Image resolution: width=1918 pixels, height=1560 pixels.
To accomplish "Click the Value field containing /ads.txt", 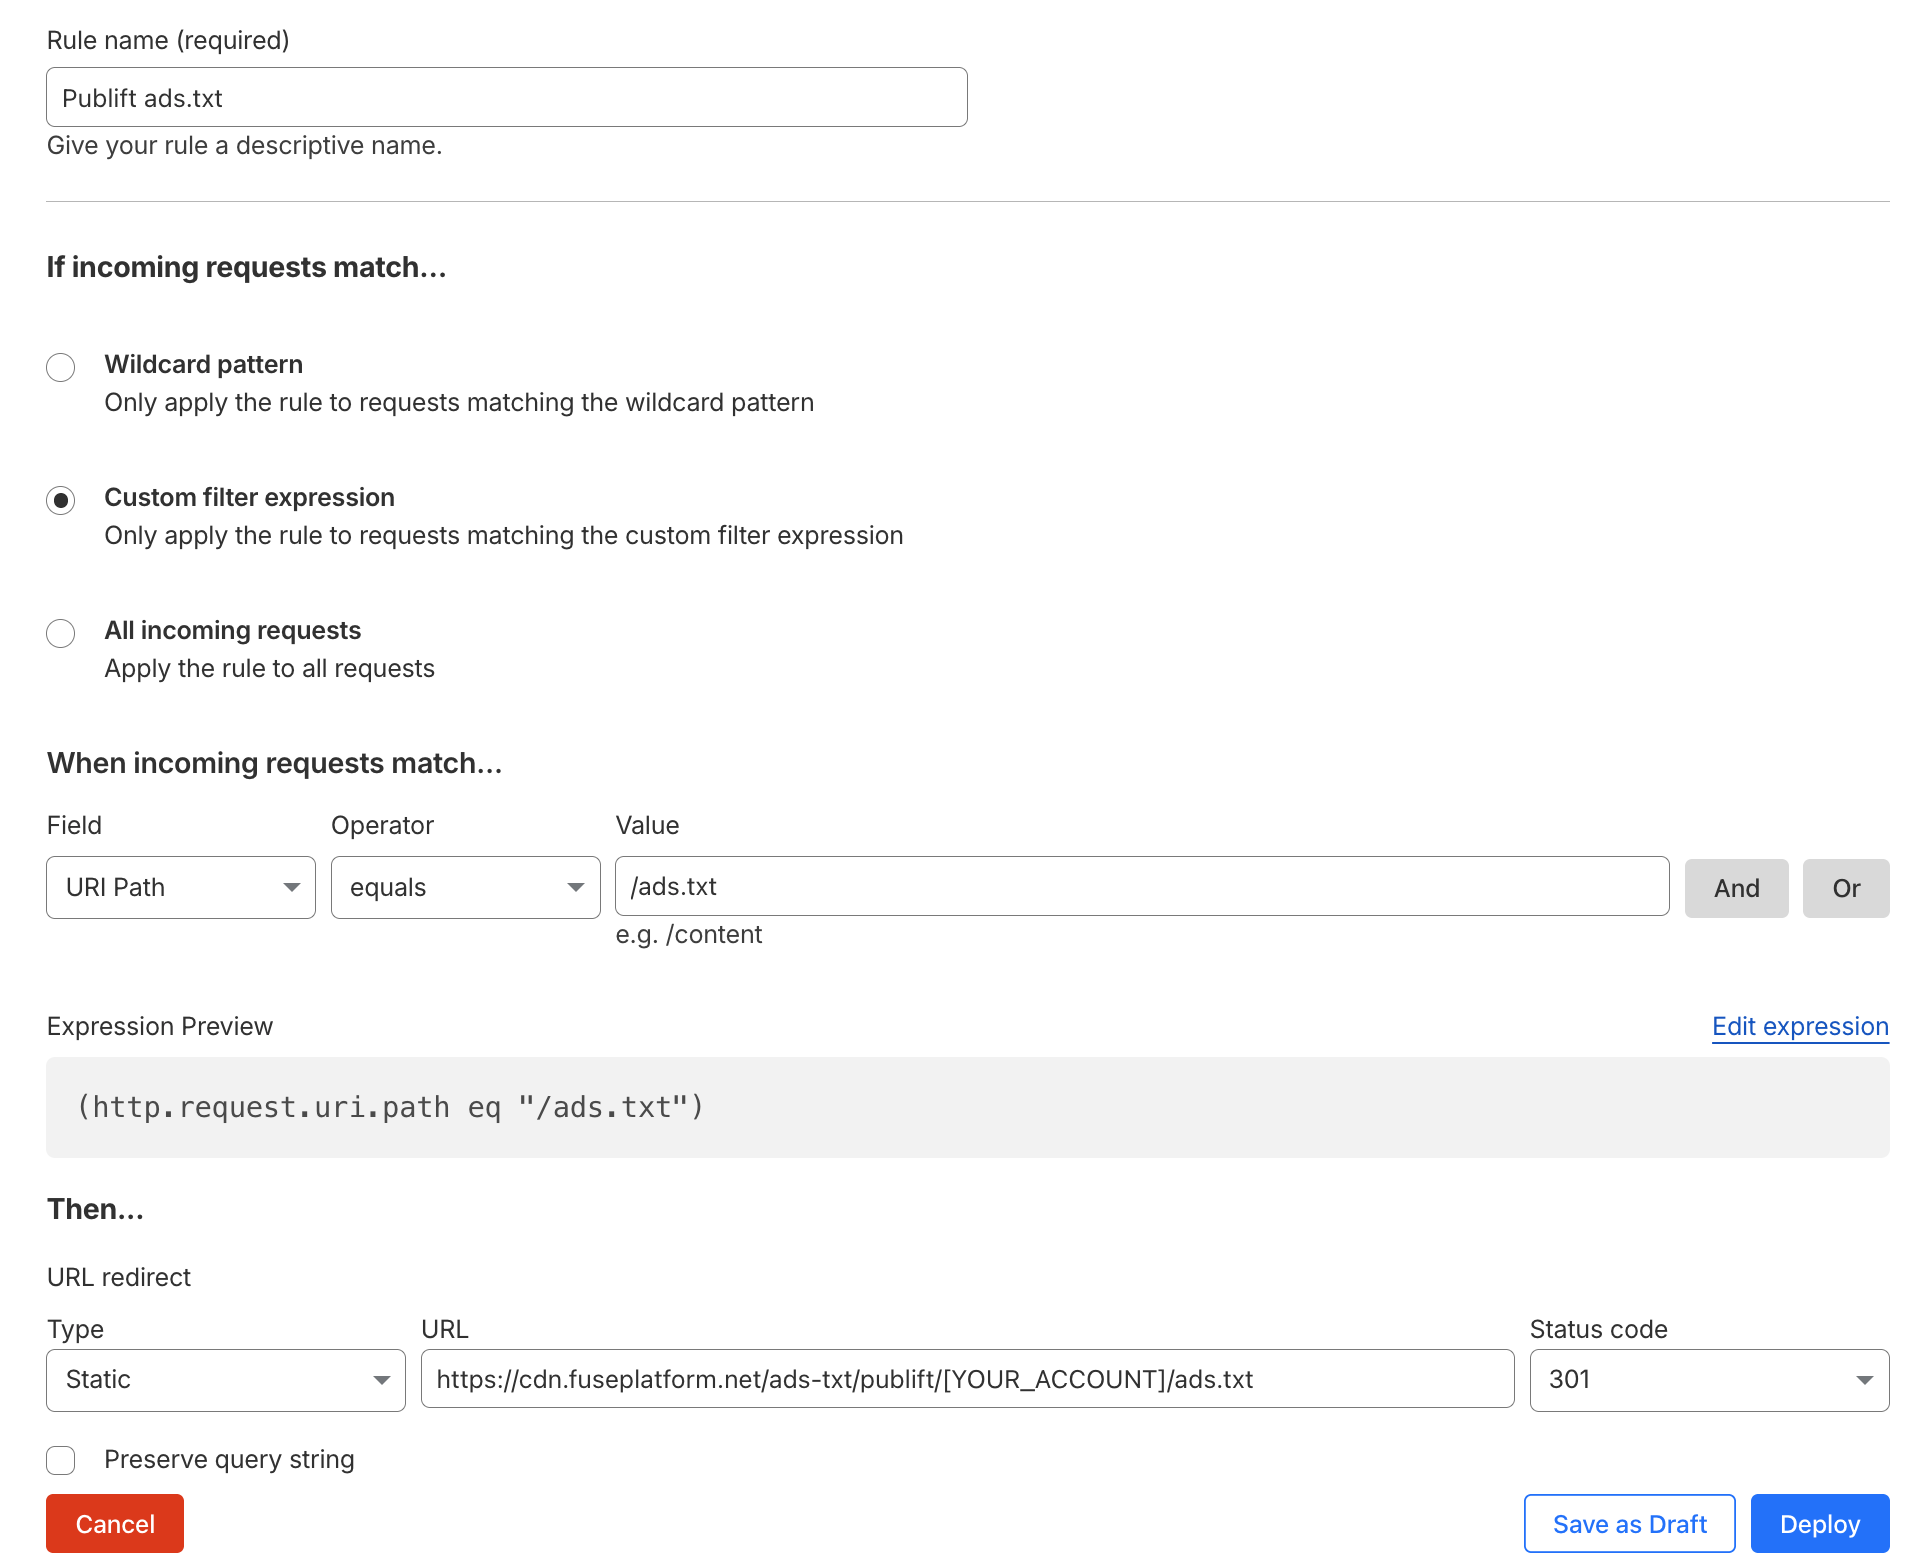I will pos(1140,886).
